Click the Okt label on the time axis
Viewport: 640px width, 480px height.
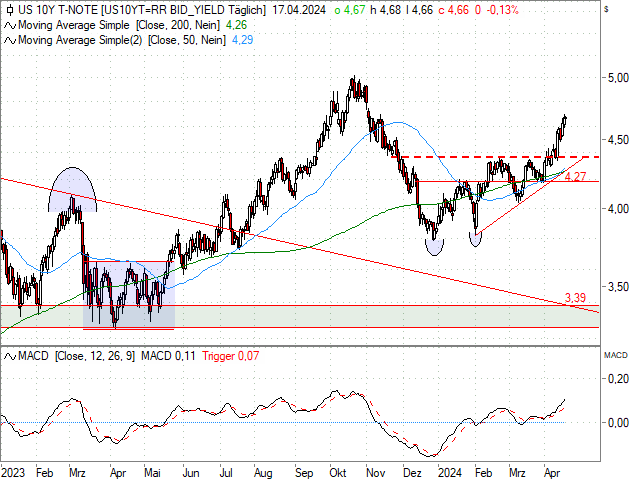(x=339, y=469)
